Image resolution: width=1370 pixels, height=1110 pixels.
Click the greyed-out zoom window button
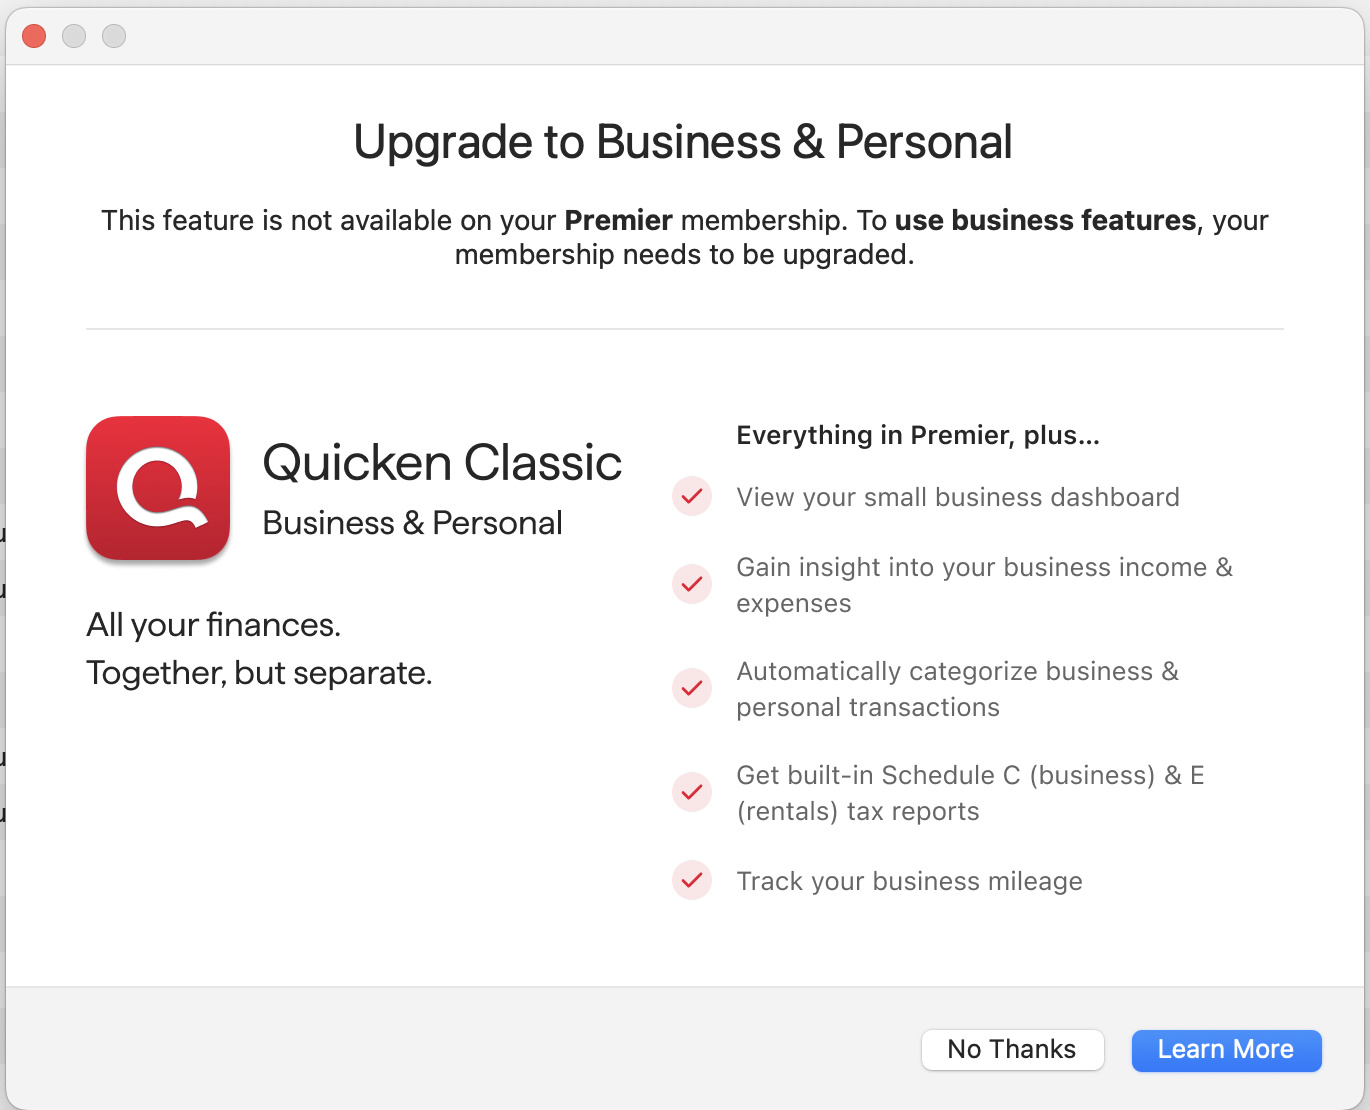click(x=114, y=36)
